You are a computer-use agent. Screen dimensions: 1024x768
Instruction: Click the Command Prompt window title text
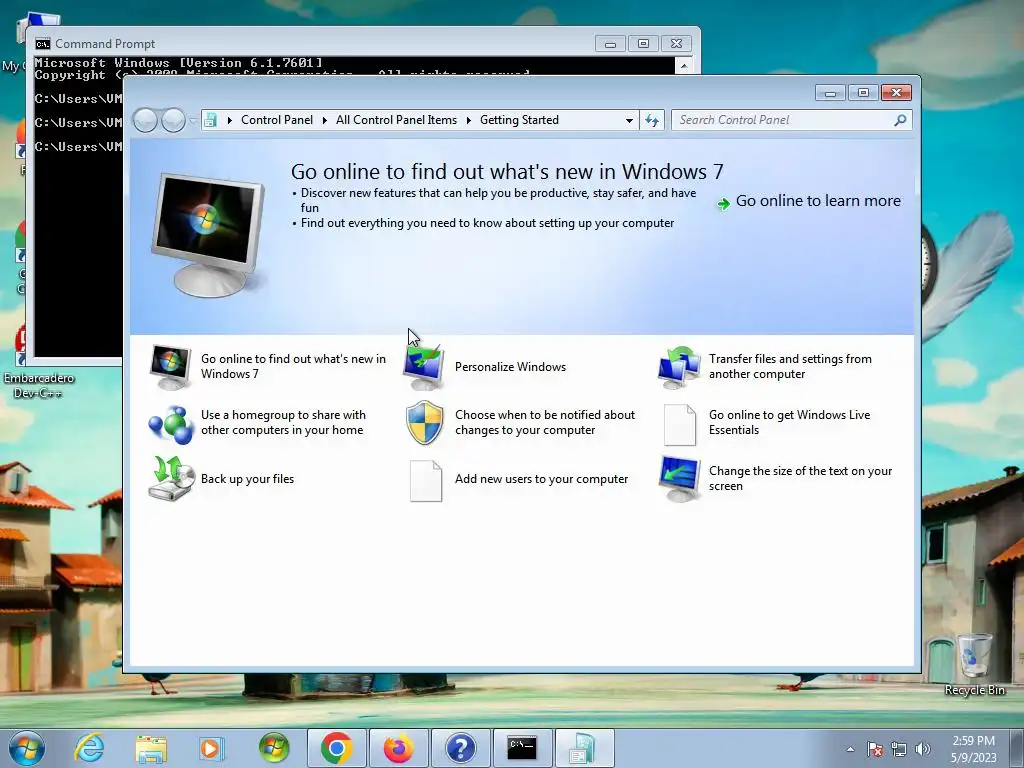[105, 44]
